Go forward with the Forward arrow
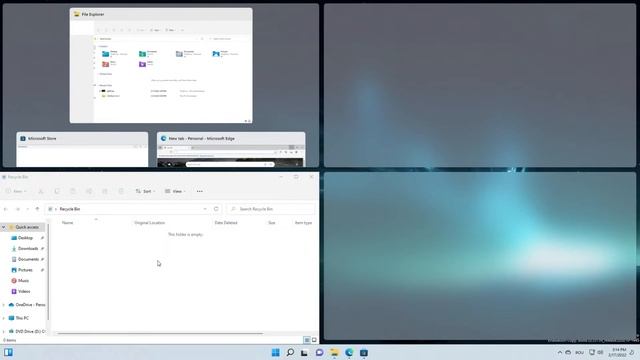The image size is (640, 360). (18, 209)
